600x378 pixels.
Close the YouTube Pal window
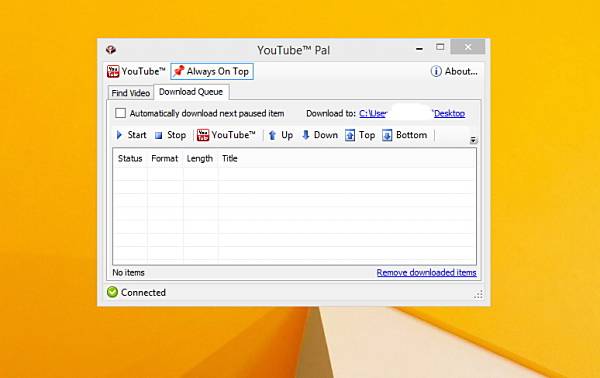(468, 47)
